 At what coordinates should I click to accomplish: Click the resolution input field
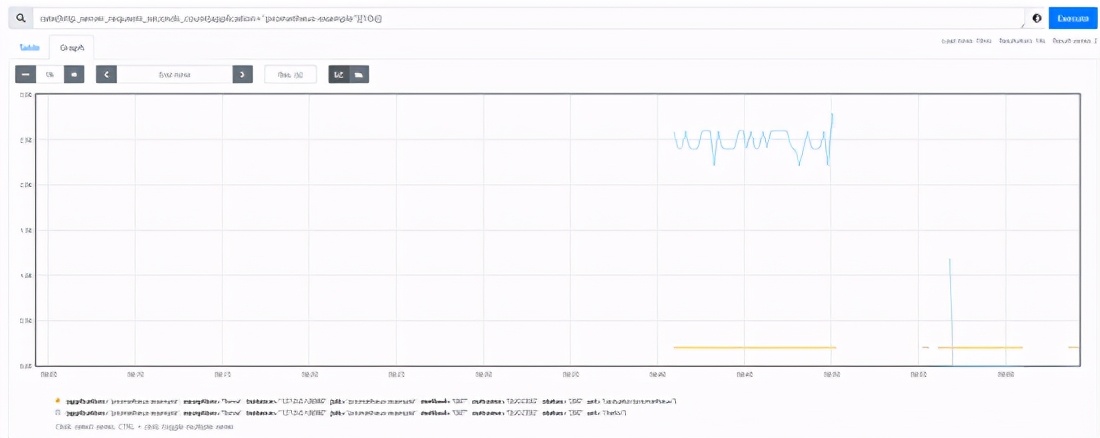(290, 74)
